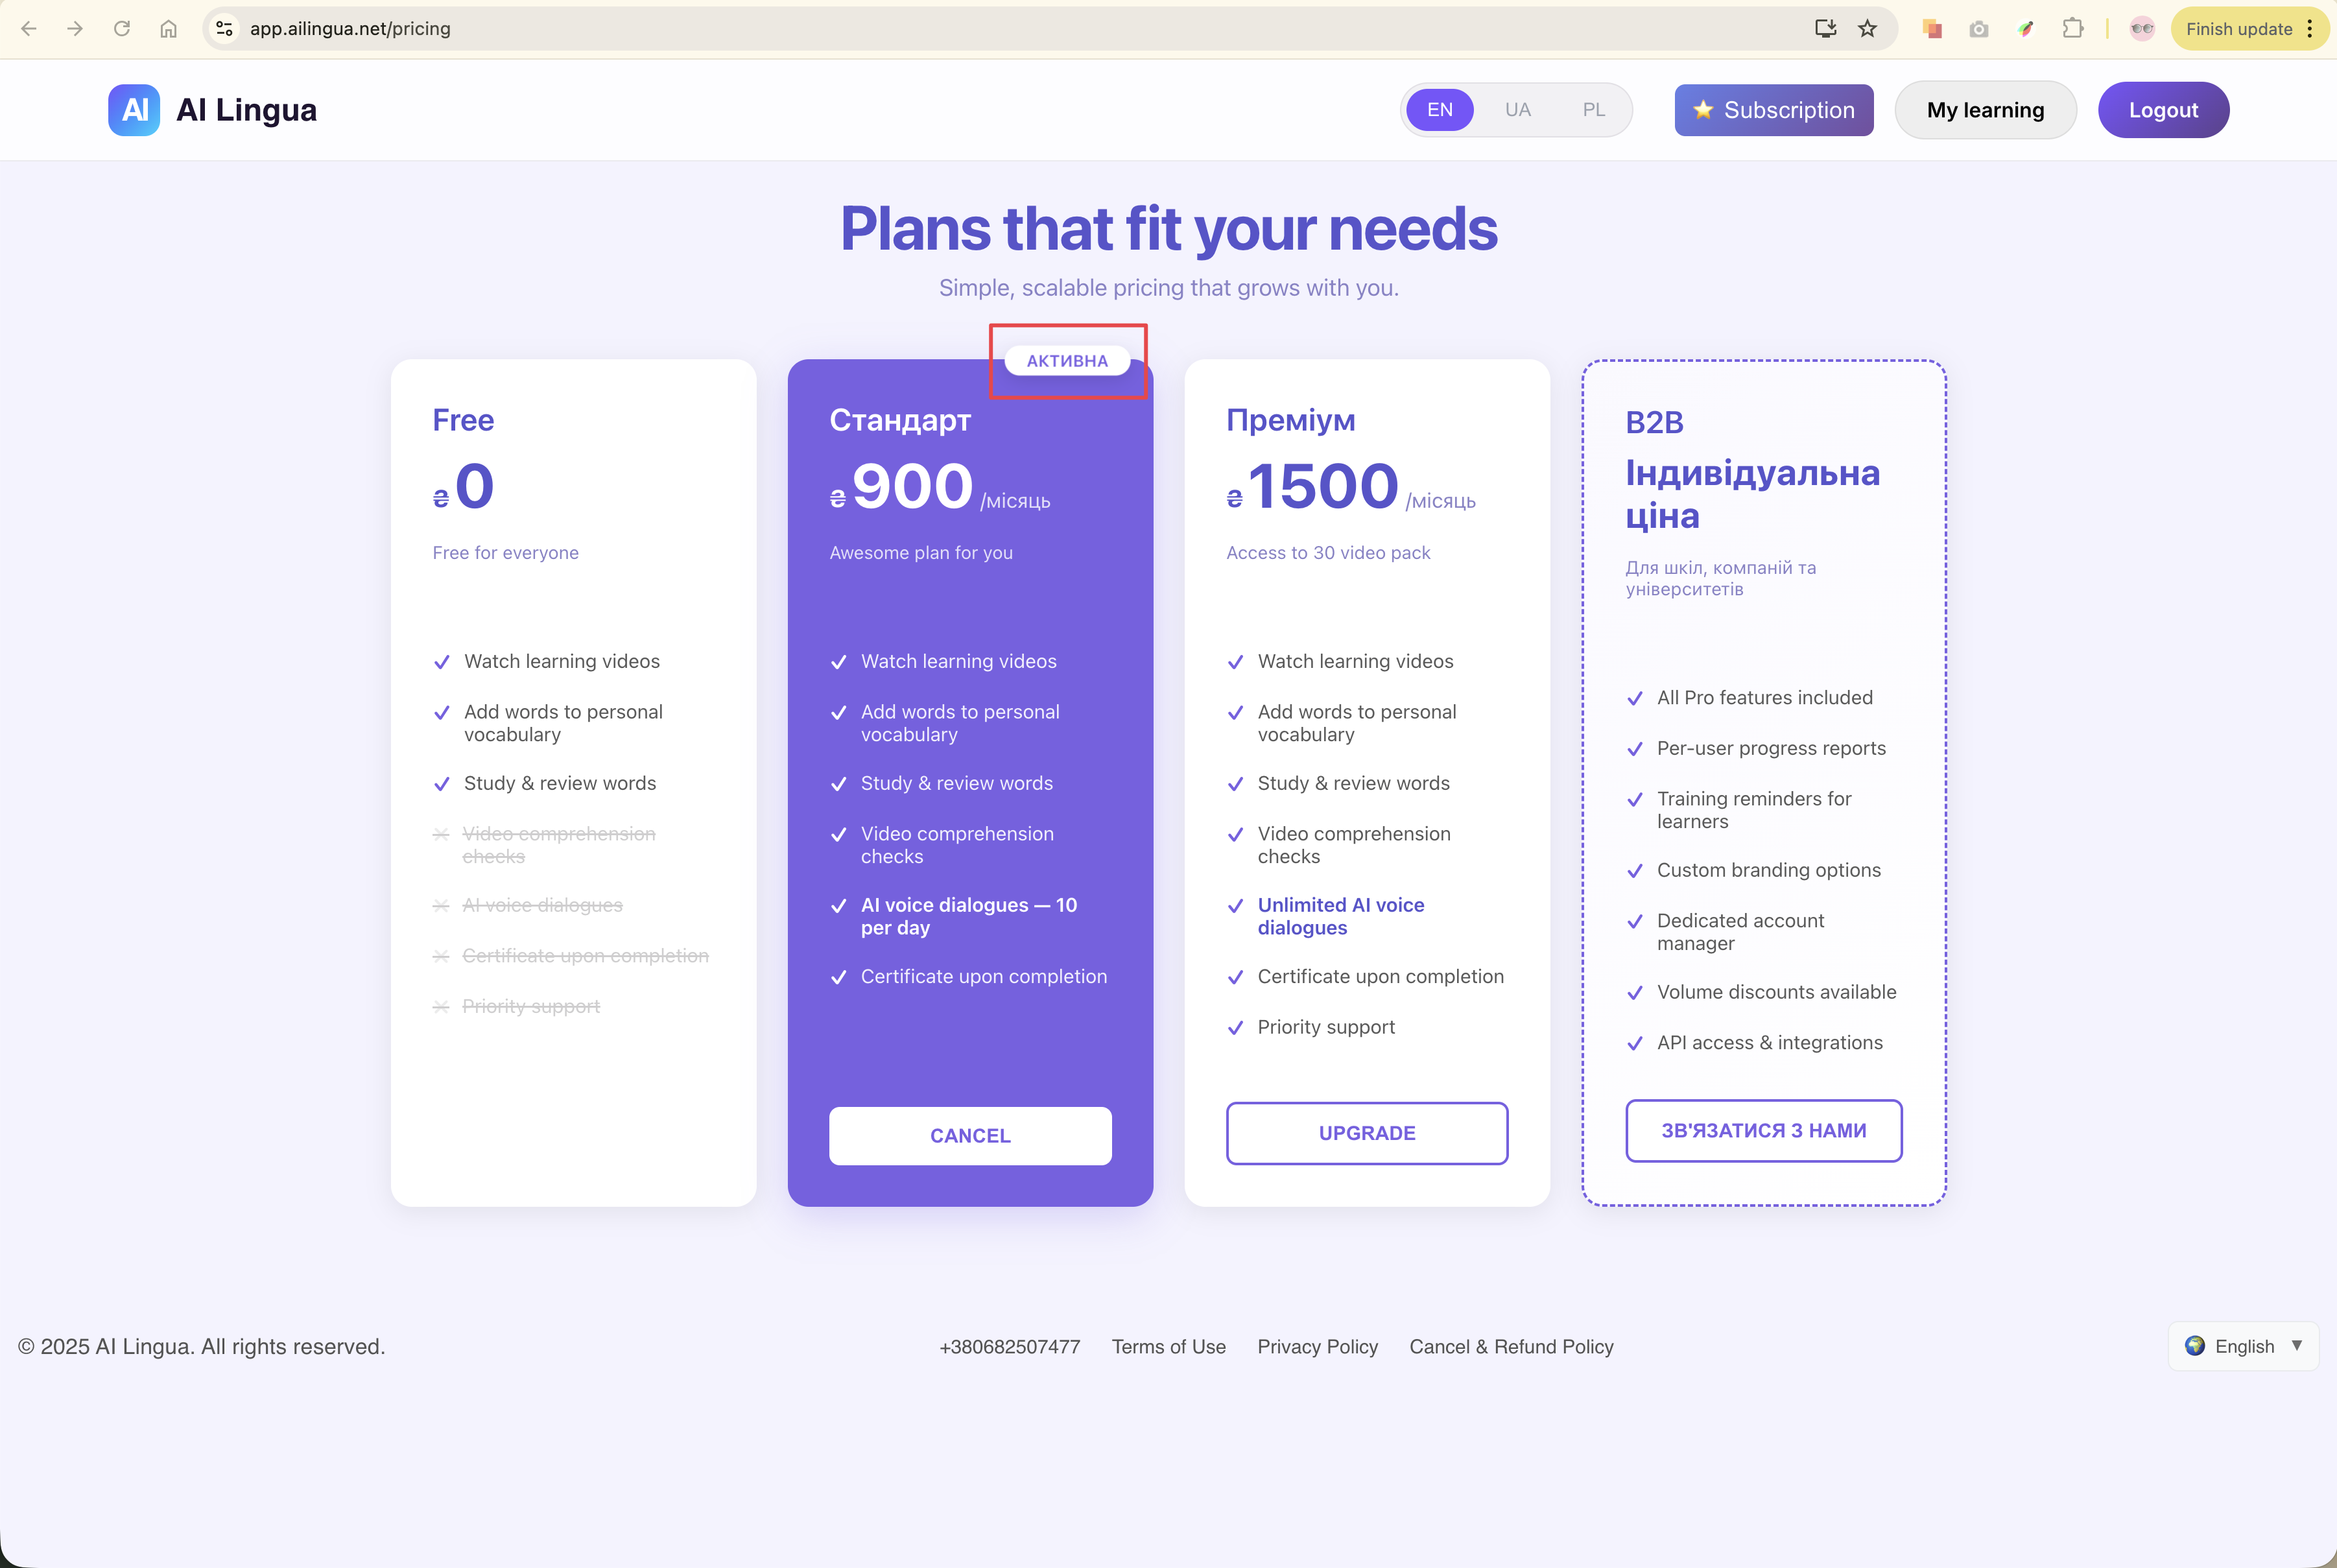Viewport: 2337px width, 1568px height.
Task: Select the EN language option
Action: [1439, 110]
